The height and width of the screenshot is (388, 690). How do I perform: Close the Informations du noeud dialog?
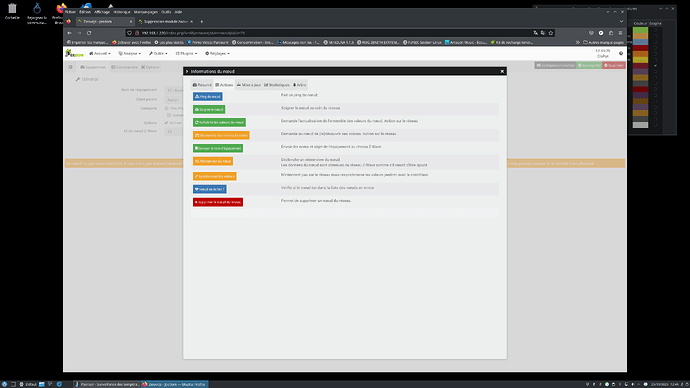(x=502, y=71)
